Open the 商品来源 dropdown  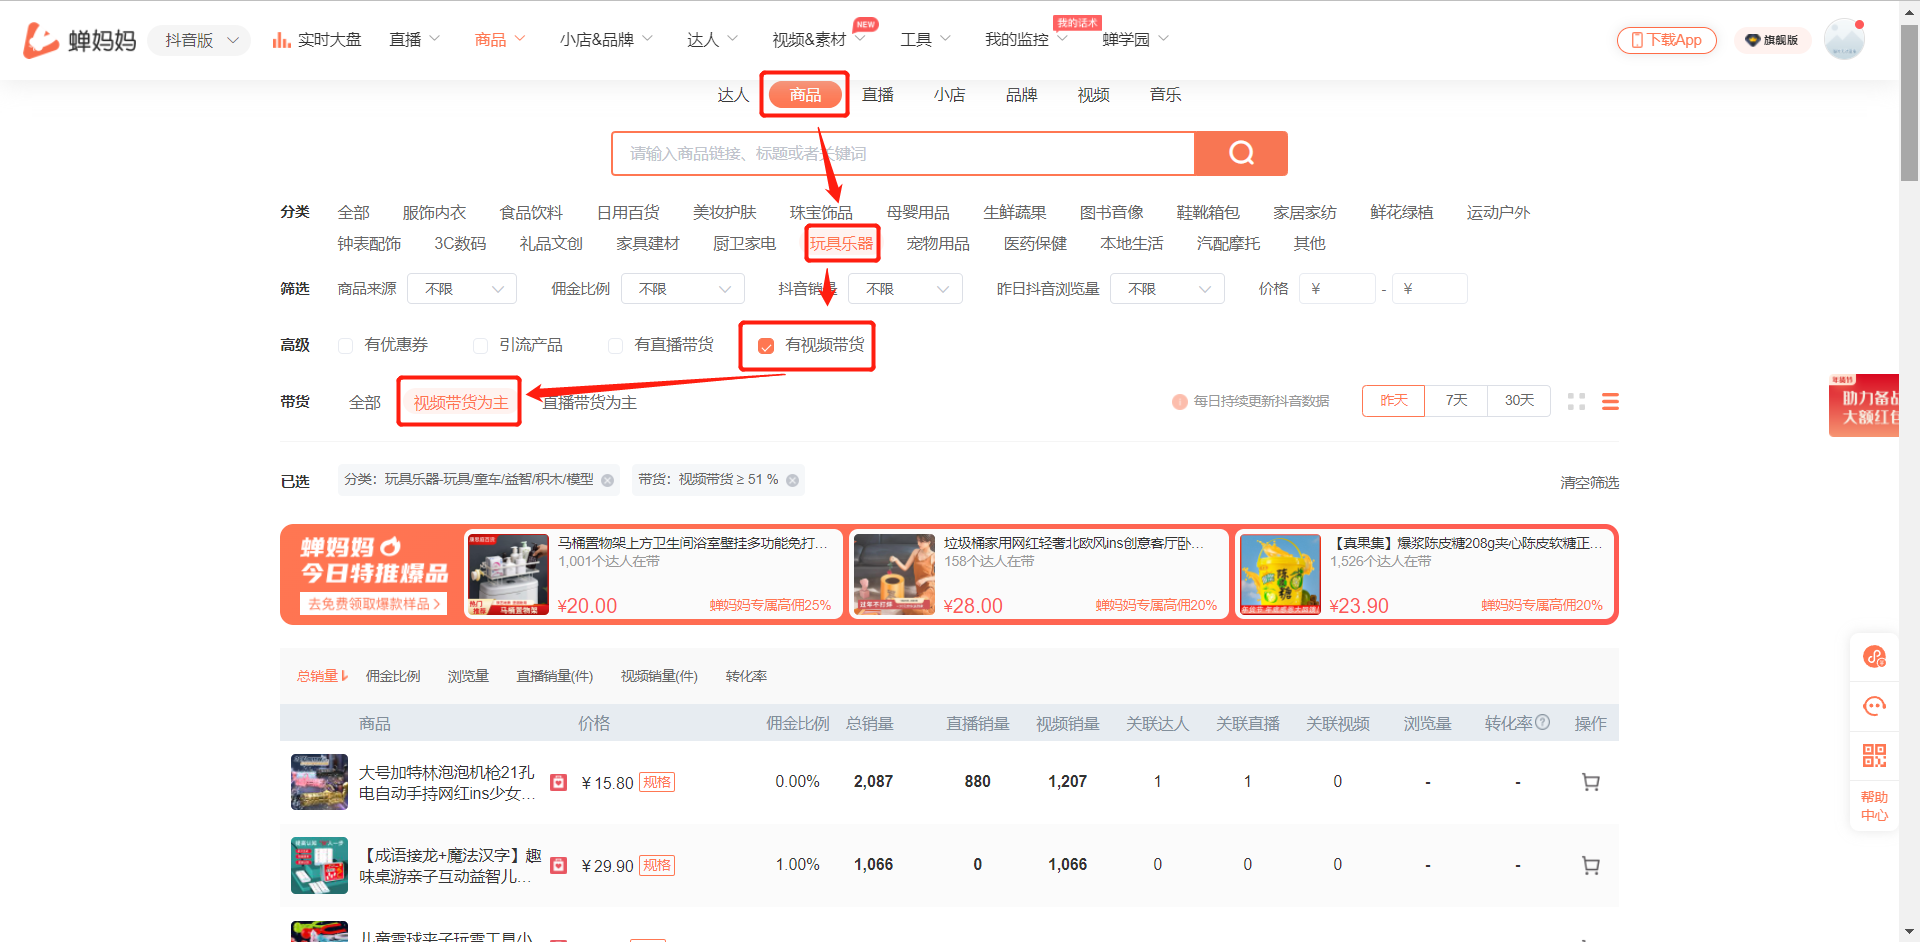462,288
